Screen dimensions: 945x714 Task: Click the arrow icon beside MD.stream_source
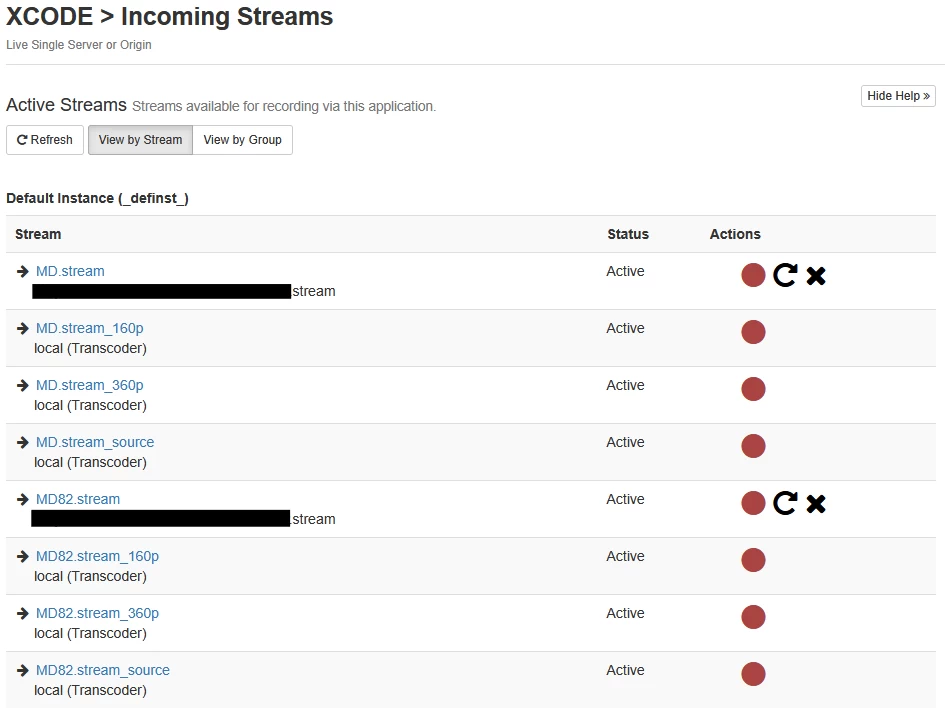coord(23,442)
